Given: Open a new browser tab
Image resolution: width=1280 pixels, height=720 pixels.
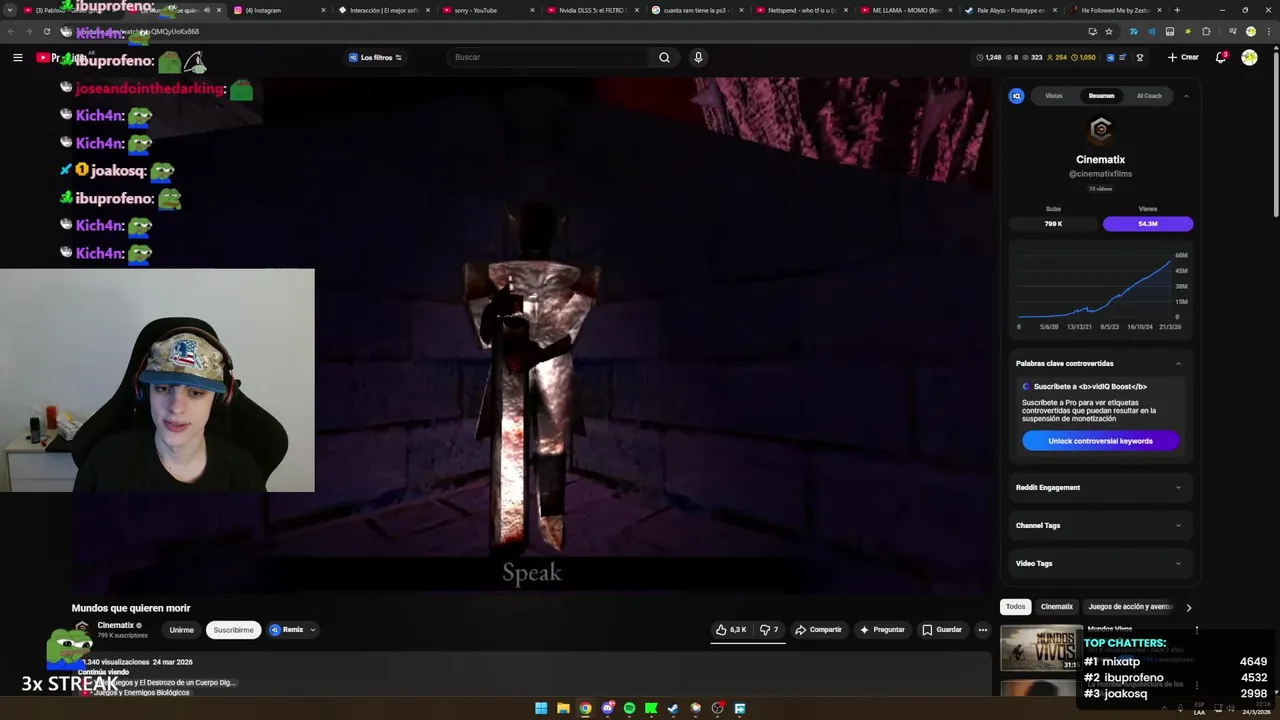Looking at the screenshot, I should [1177, 10].
